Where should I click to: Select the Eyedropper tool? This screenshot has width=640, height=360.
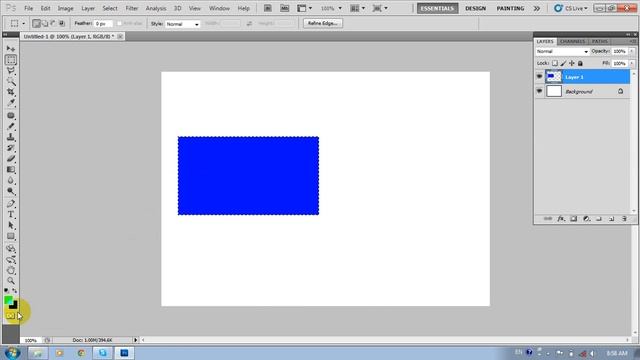(11, 102)
